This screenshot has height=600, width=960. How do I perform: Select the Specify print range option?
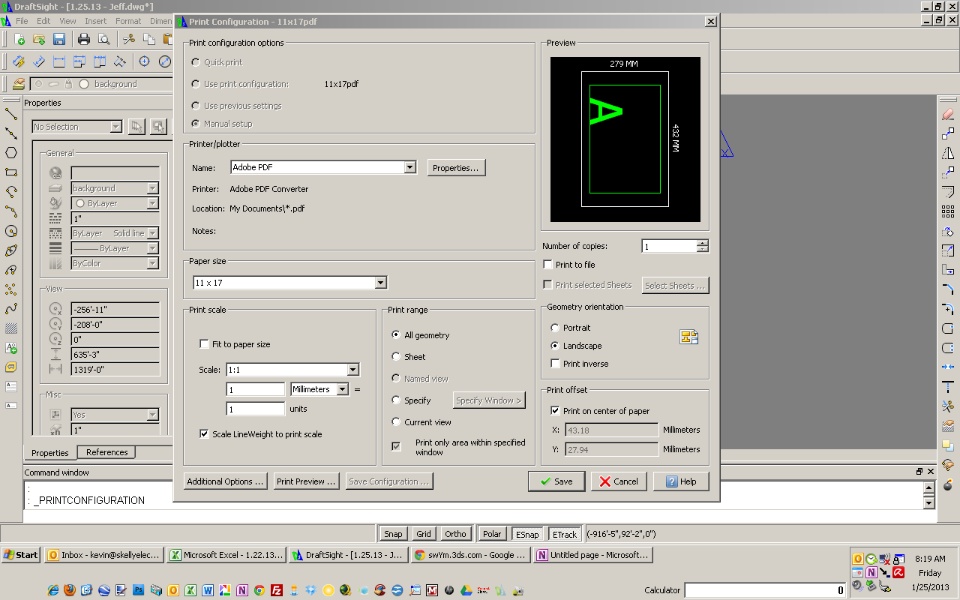pos(396,400)
